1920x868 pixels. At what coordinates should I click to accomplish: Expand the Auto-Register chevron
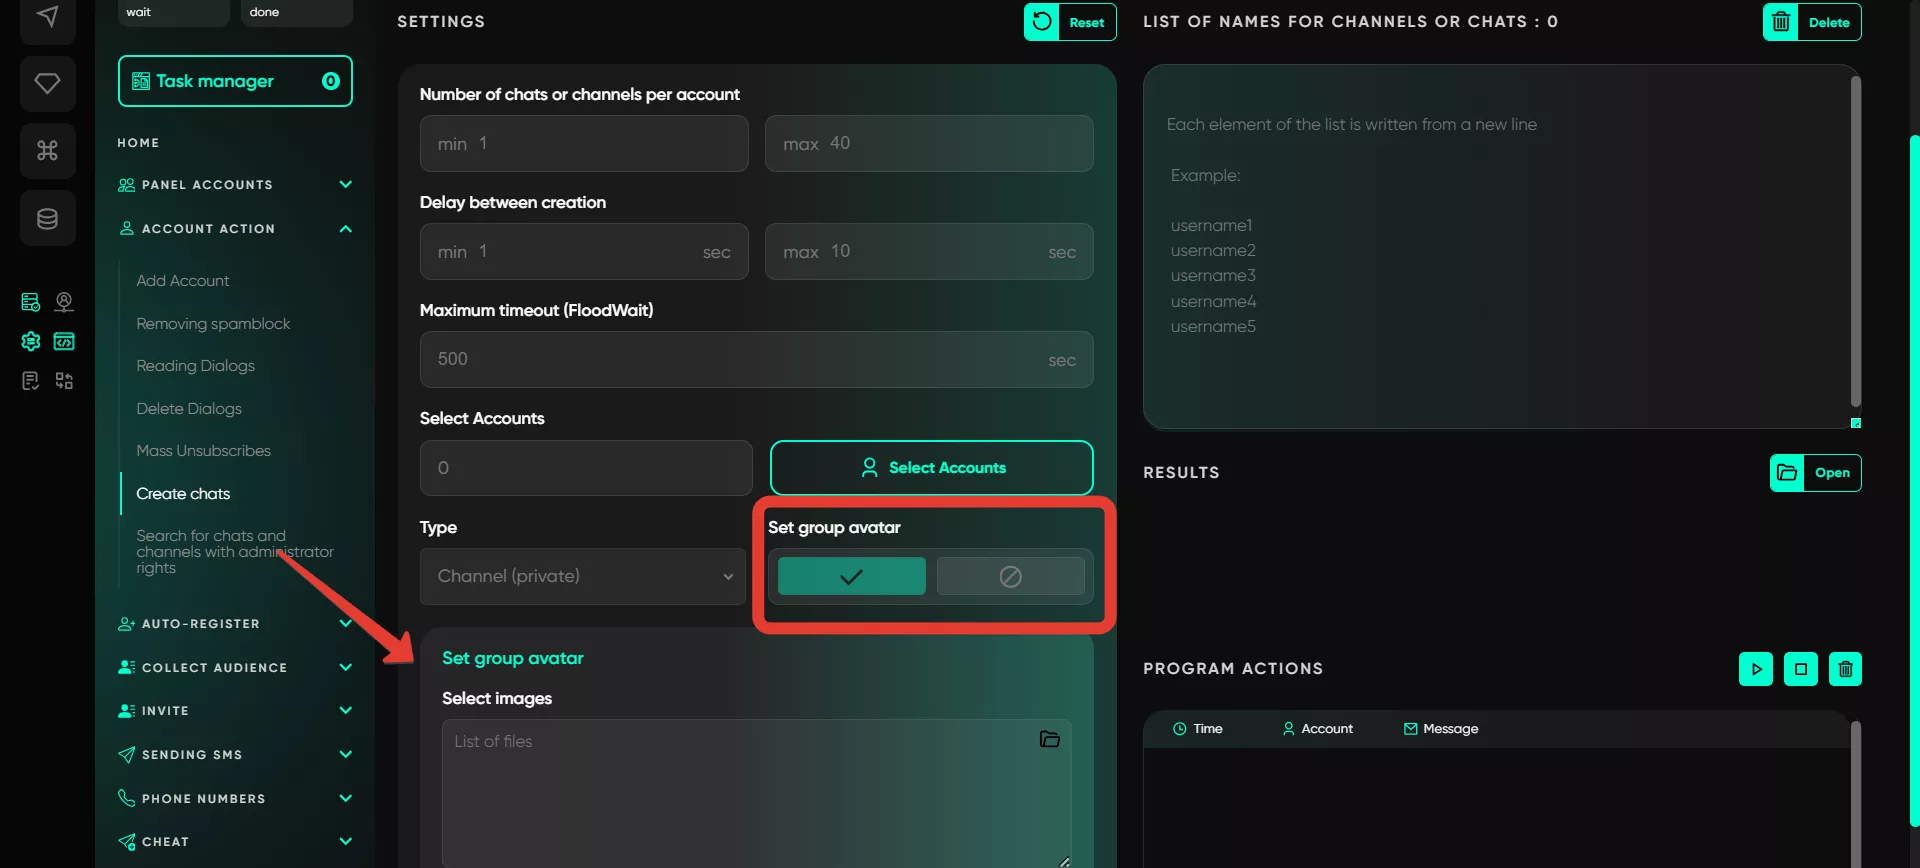point(345,623)
